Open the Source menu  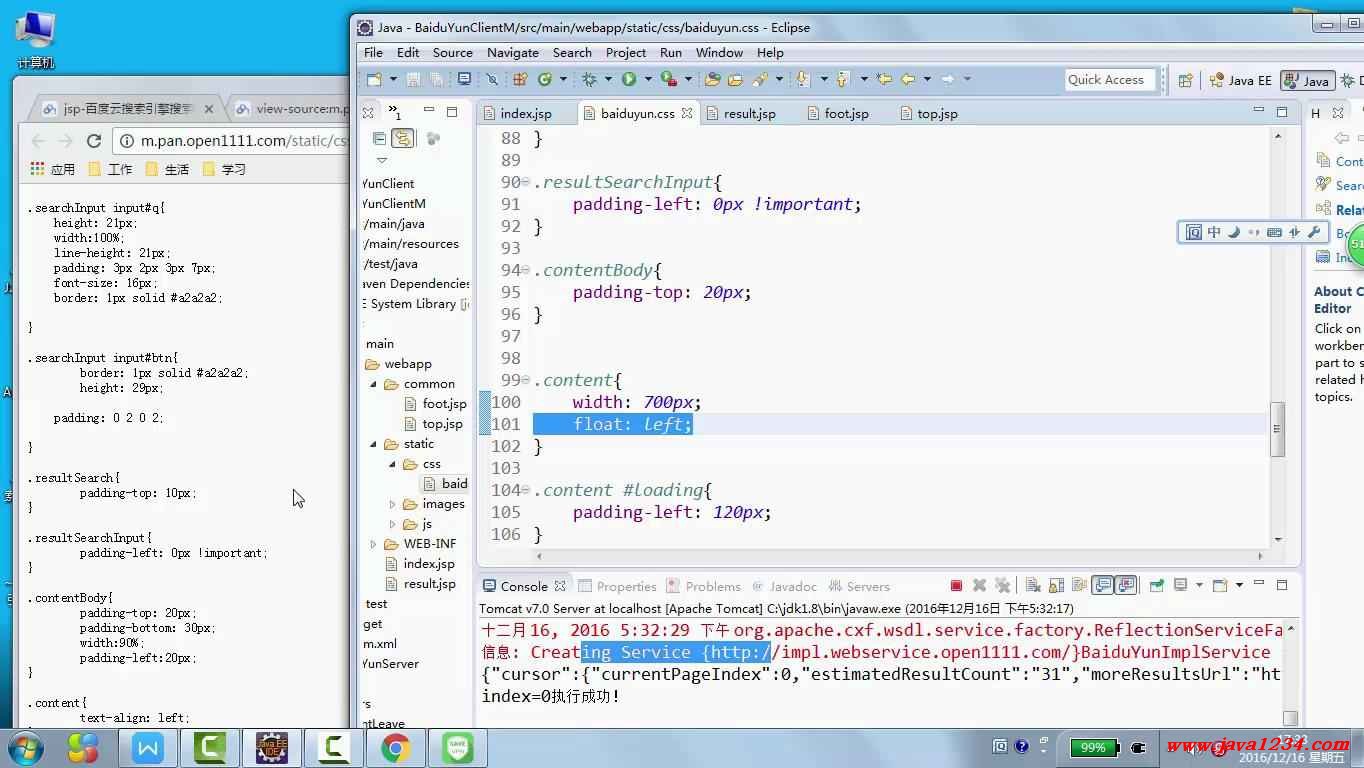click(452, 53)
